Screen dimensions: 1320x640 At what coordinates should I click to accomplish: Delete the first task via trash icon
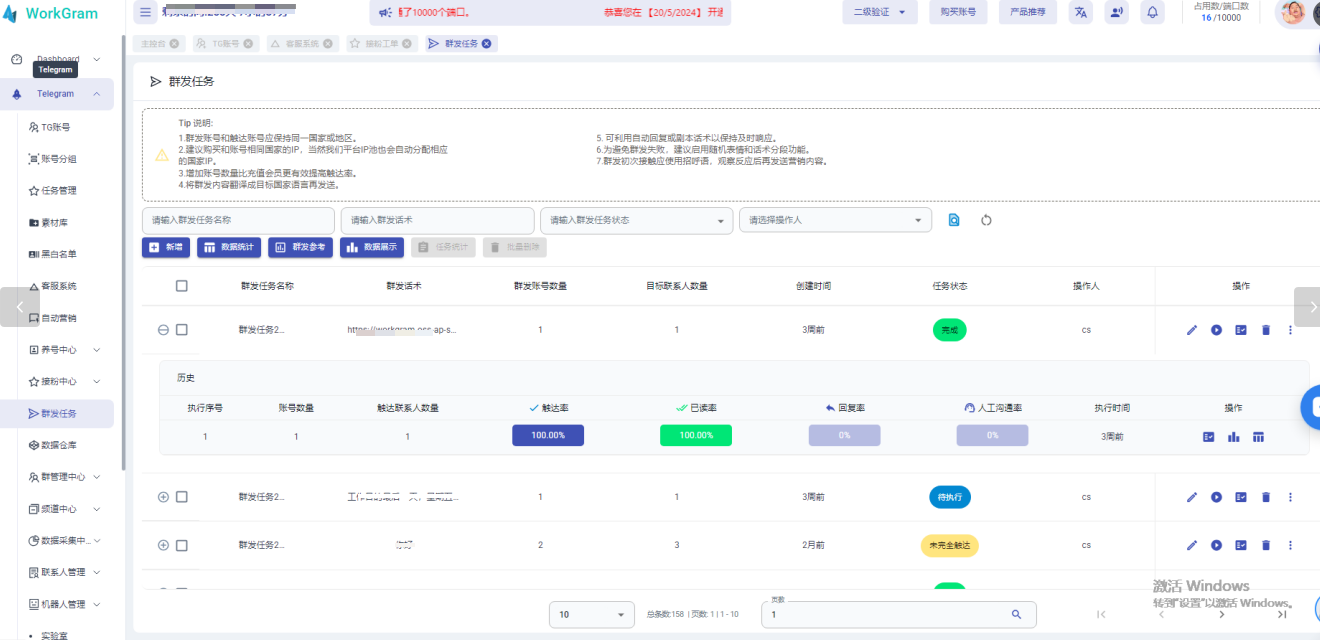pos(1265,329)
